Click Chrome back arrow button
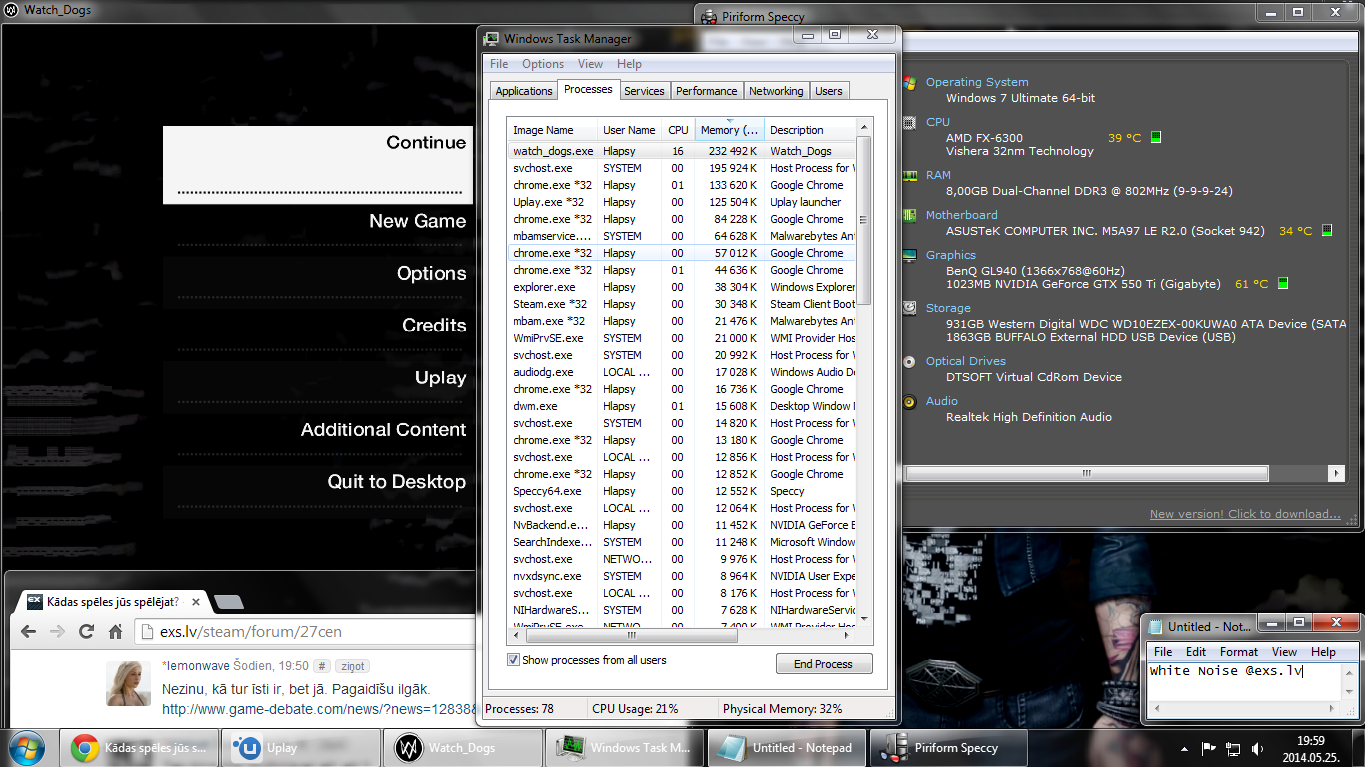 [x=29, y=631]
